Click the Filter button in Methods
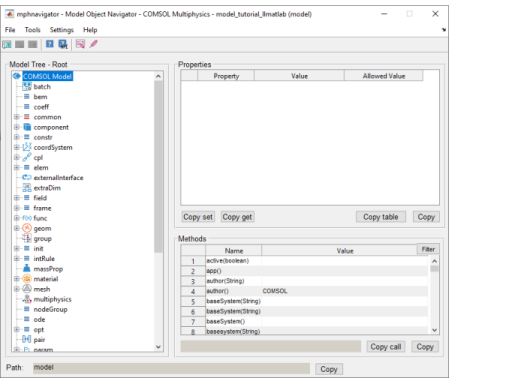 pos(428,249)
